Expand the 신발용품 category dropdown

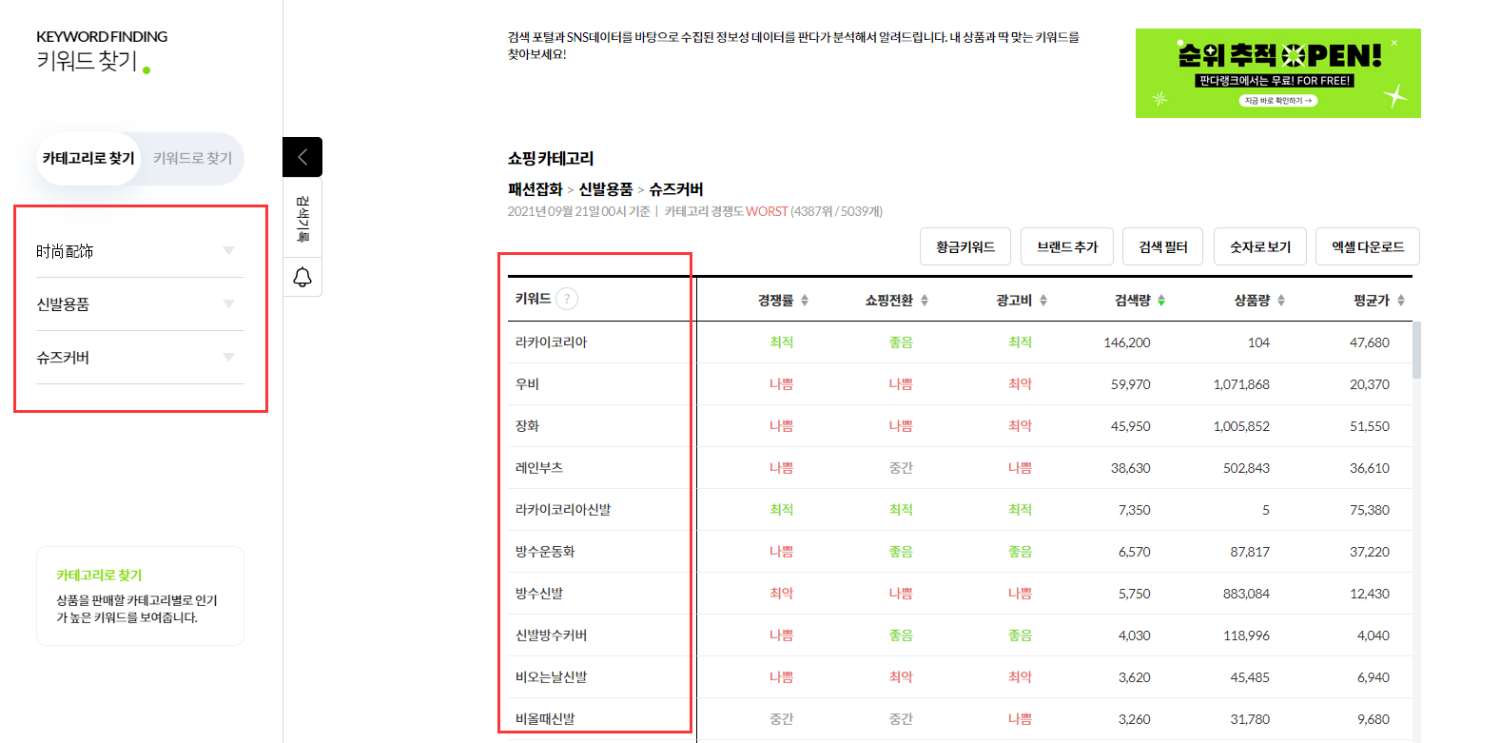(229, 304)
